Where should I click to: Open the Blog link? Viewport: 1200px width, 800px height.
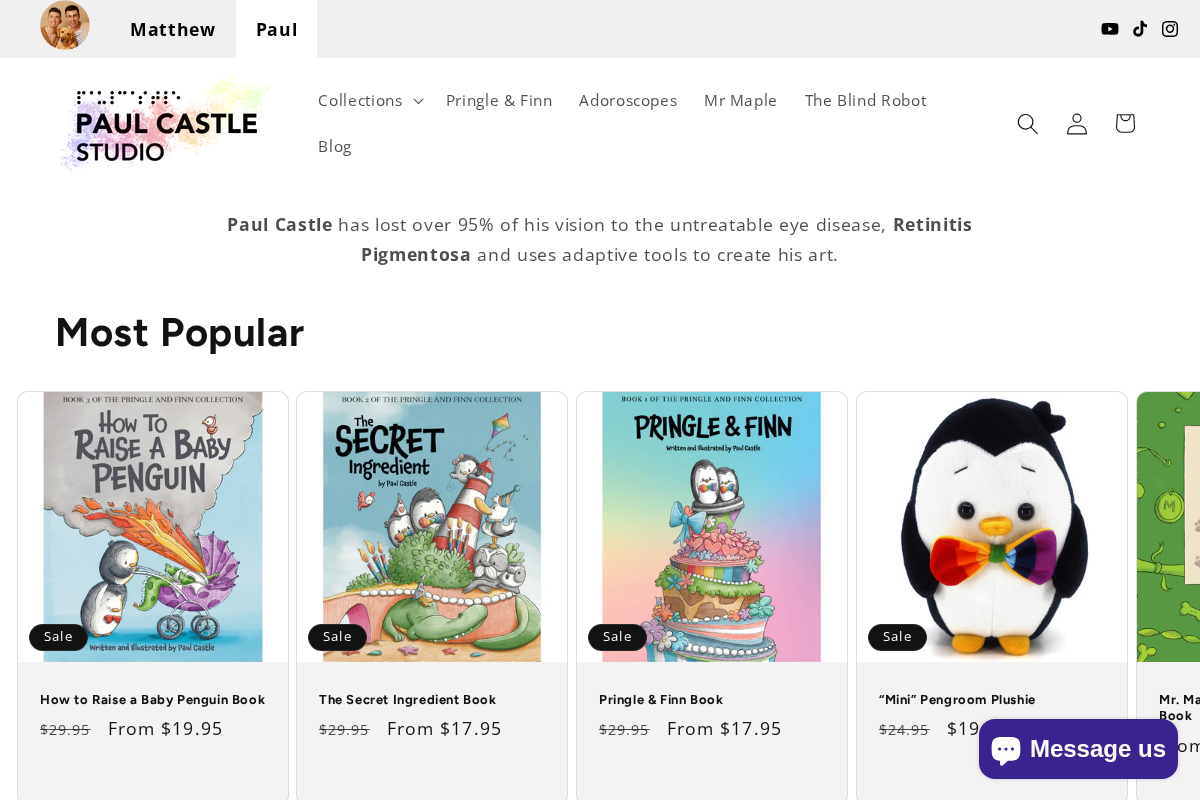tap(335, 146)
